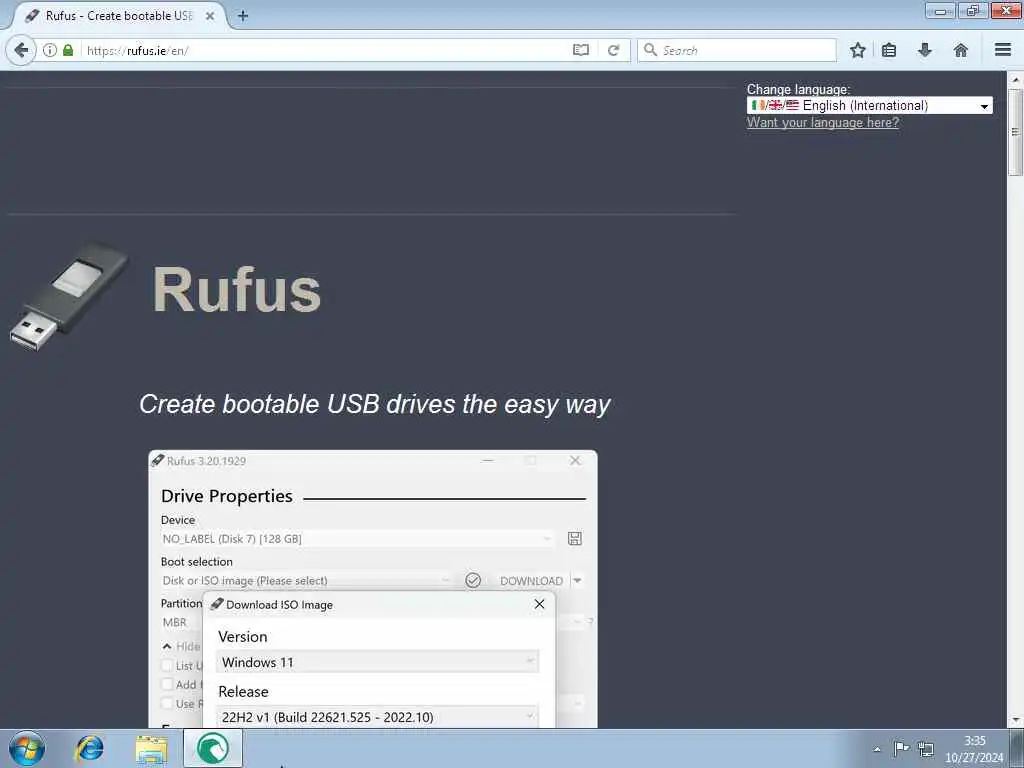The height and width of the screenshot is (768, 1024).
Task: Open a new tab with plus button
Action: pyautogui.click(x=243, y=16)
